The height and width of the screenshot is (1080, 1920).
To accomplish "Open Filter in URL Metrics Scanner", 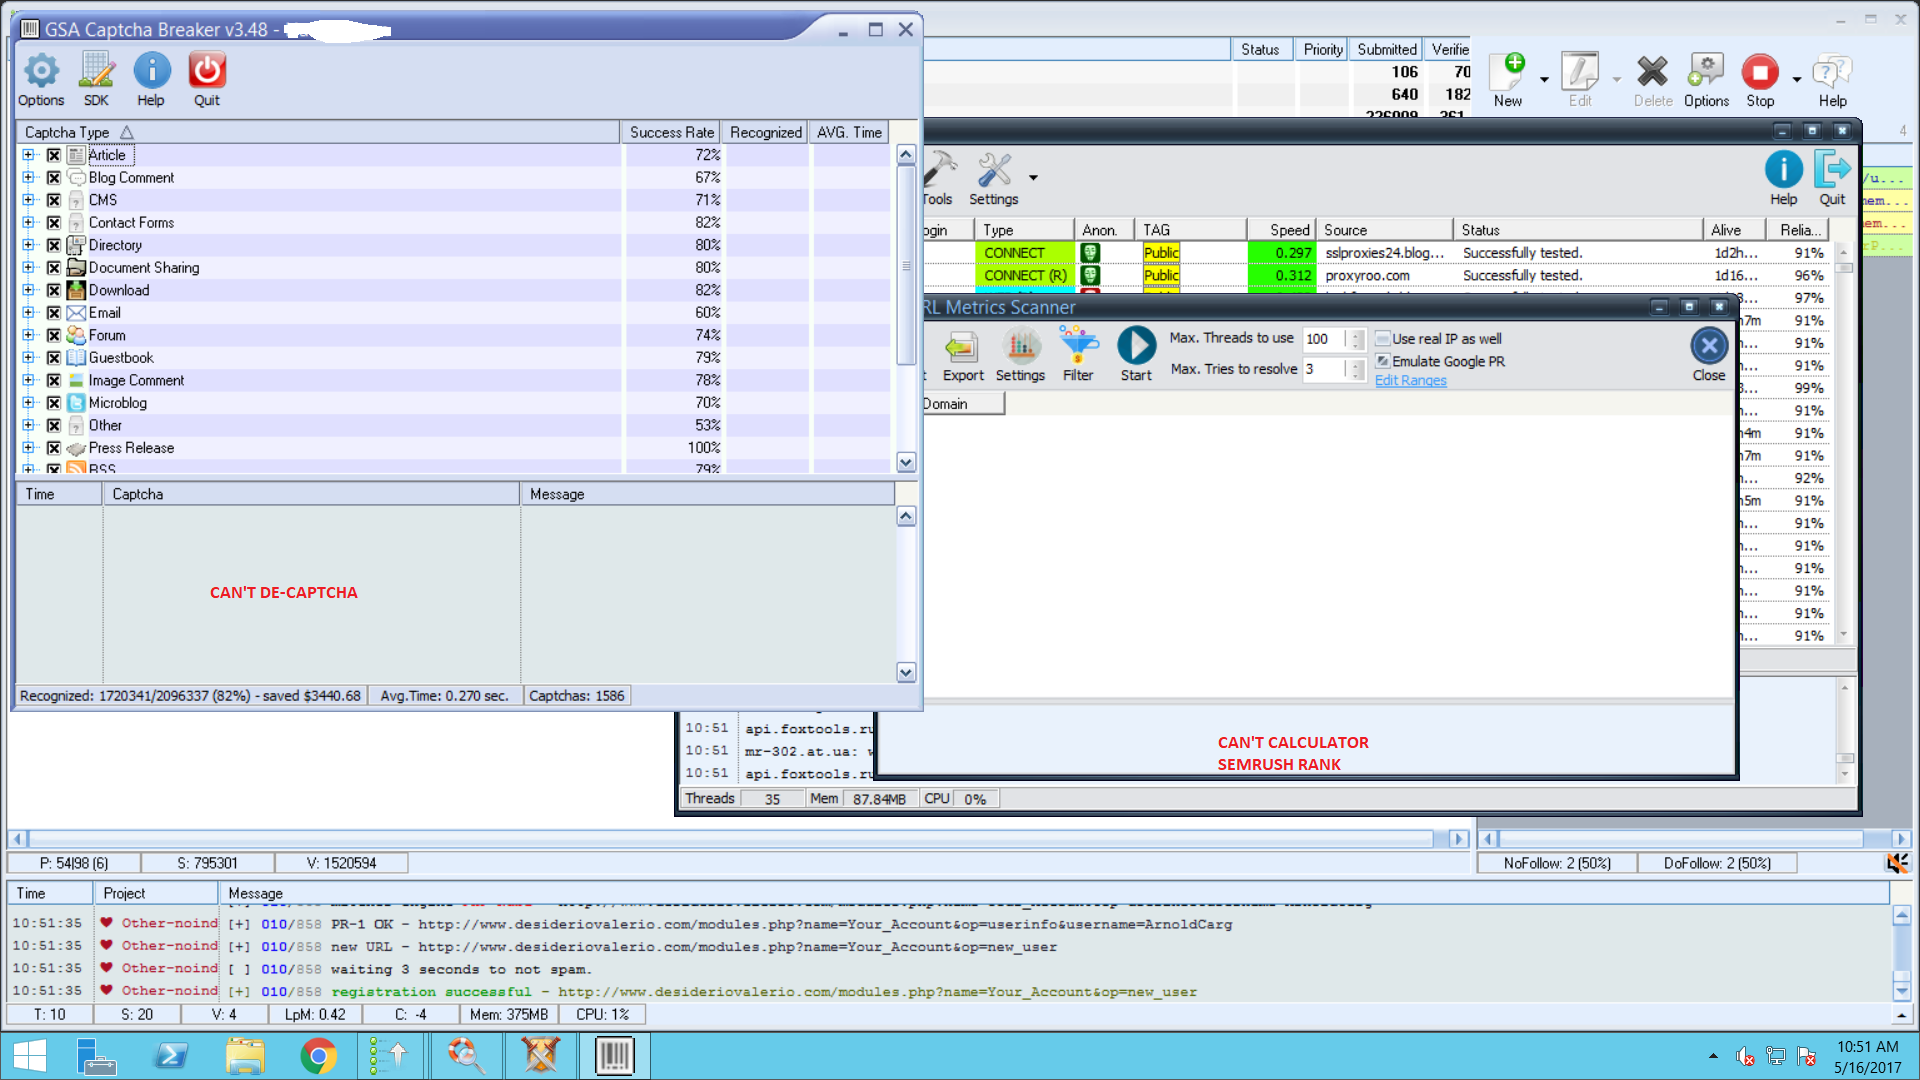I will (x=1078, y=355).
